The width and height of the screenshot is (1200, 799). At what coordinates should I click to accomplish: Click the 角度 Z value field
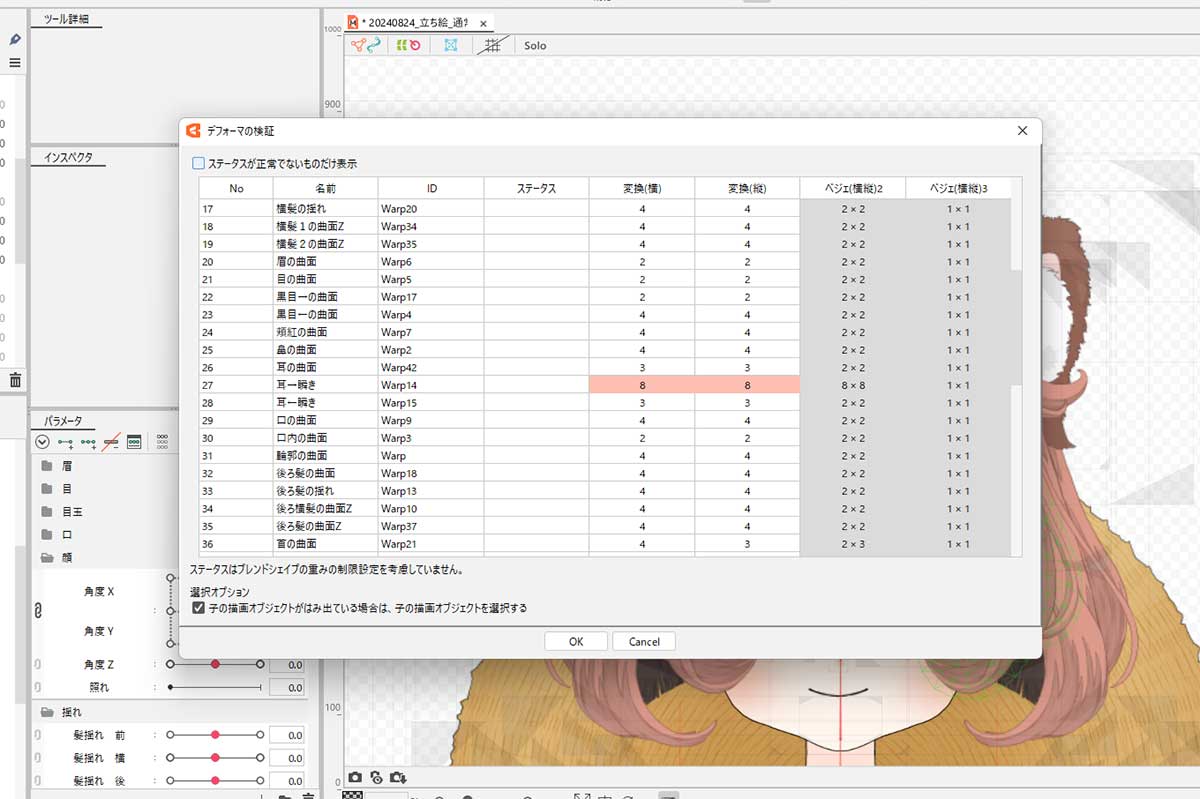coord(286,664)
